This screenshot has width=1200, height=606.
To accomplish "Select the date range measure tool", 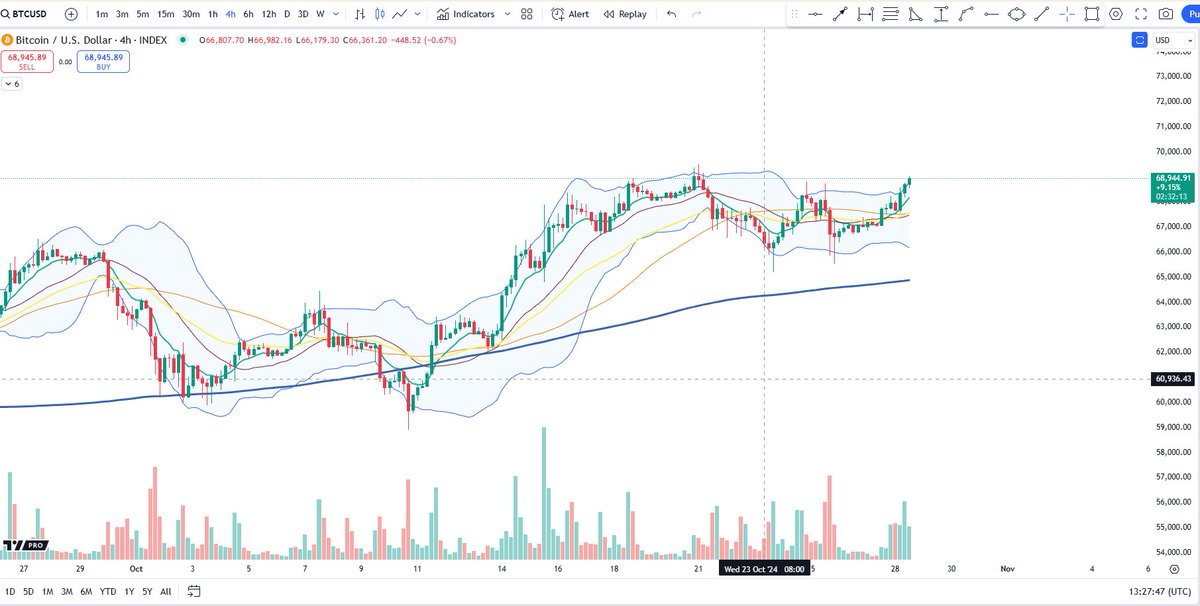I will [865, 14].
